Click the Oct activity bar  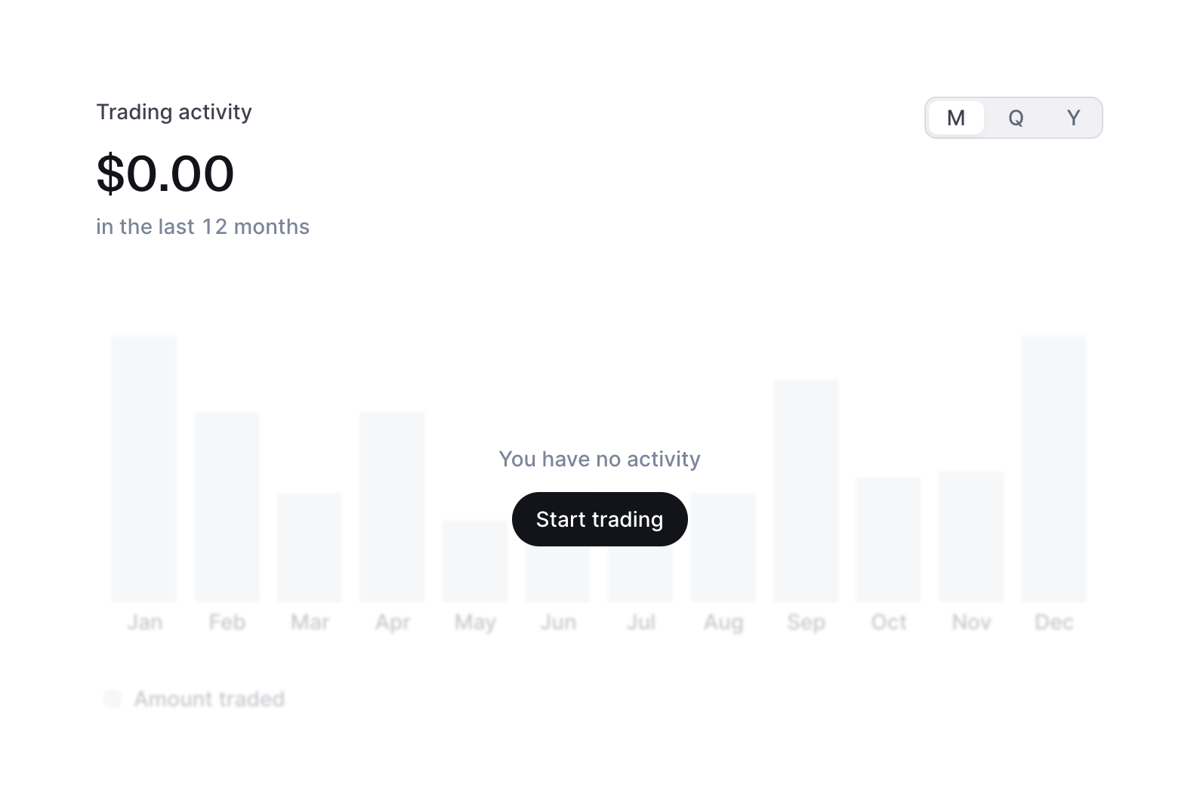pyautogui.click(x=888, y=537)
